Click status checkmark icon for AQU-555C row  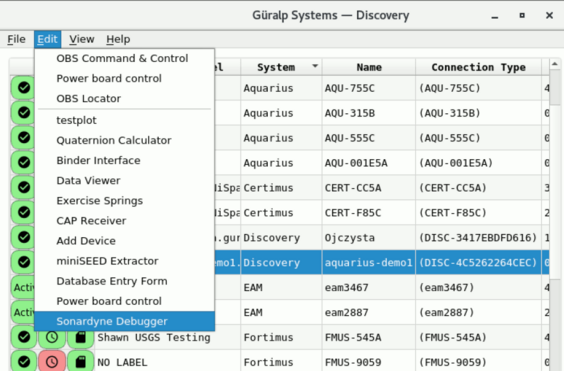[24, 137]
